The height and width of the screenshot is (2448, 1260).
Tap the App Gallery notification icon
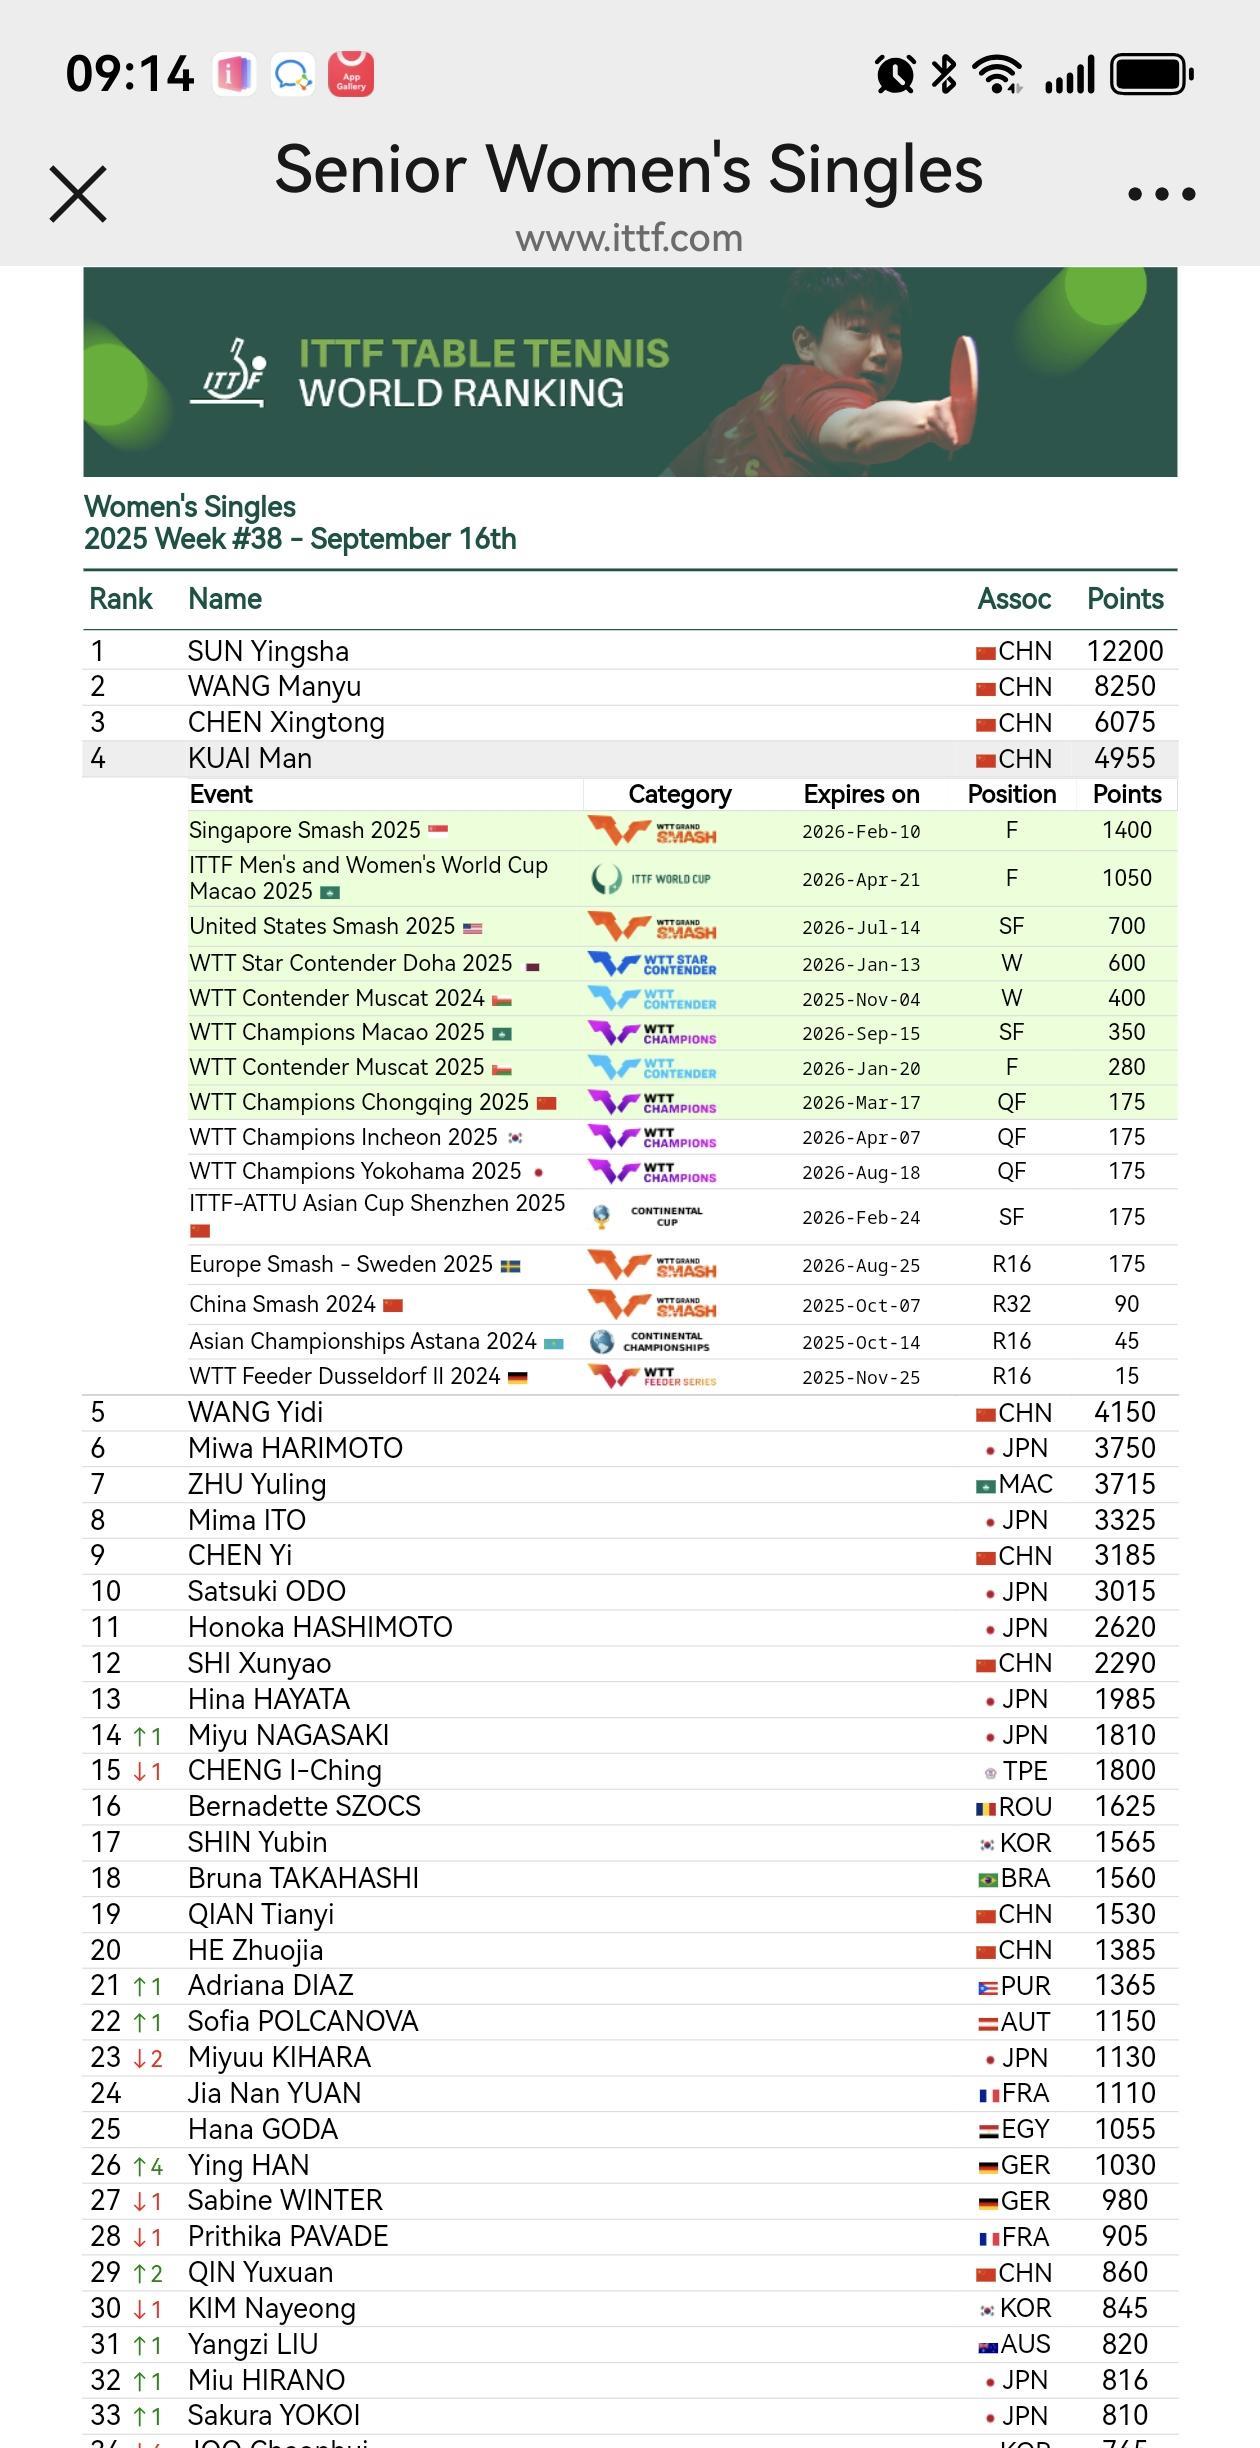tap(351, 74)
